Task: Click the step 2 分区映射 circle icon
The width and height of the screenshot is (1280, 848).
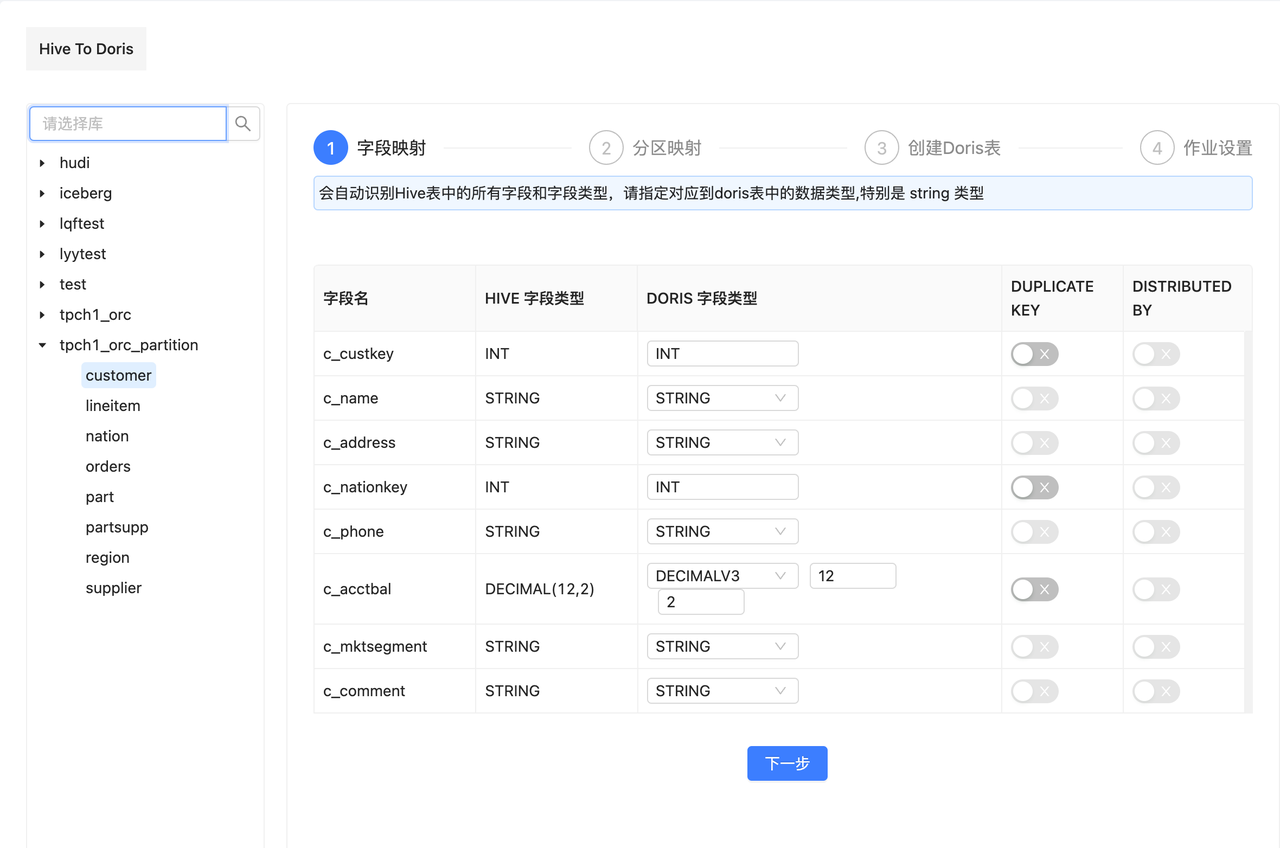Action: tap(606, 147)
